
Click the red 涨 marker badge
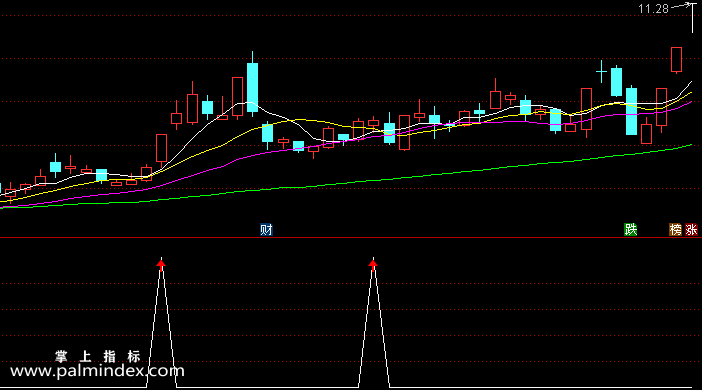pos(691,230)
